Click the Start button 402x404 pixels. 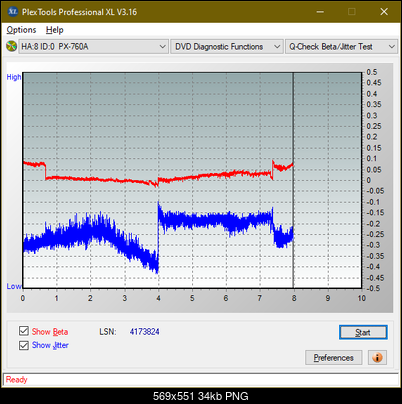(x=363, y=332)
